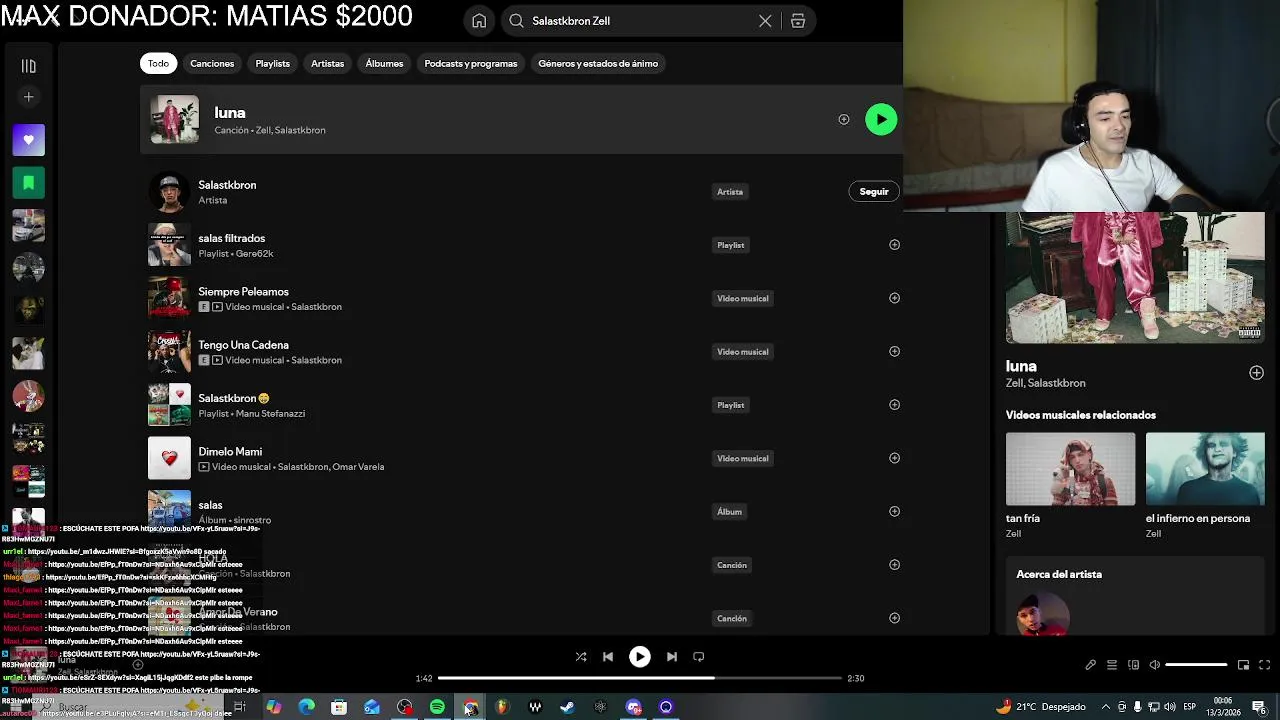The height and width of the screenshot is (720, 1280).
Task: Add luna top result to library
Action: click(x=844, y=119)
